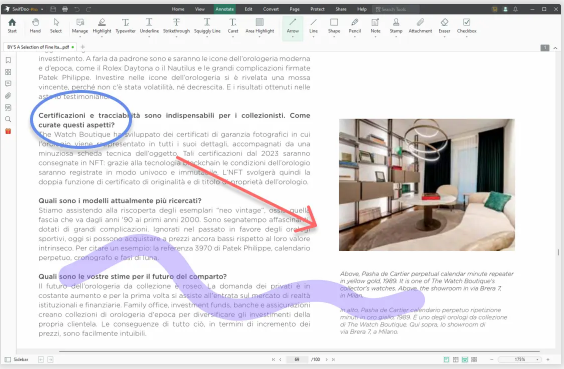Activate the Strikethrough tool

point(176,26)
